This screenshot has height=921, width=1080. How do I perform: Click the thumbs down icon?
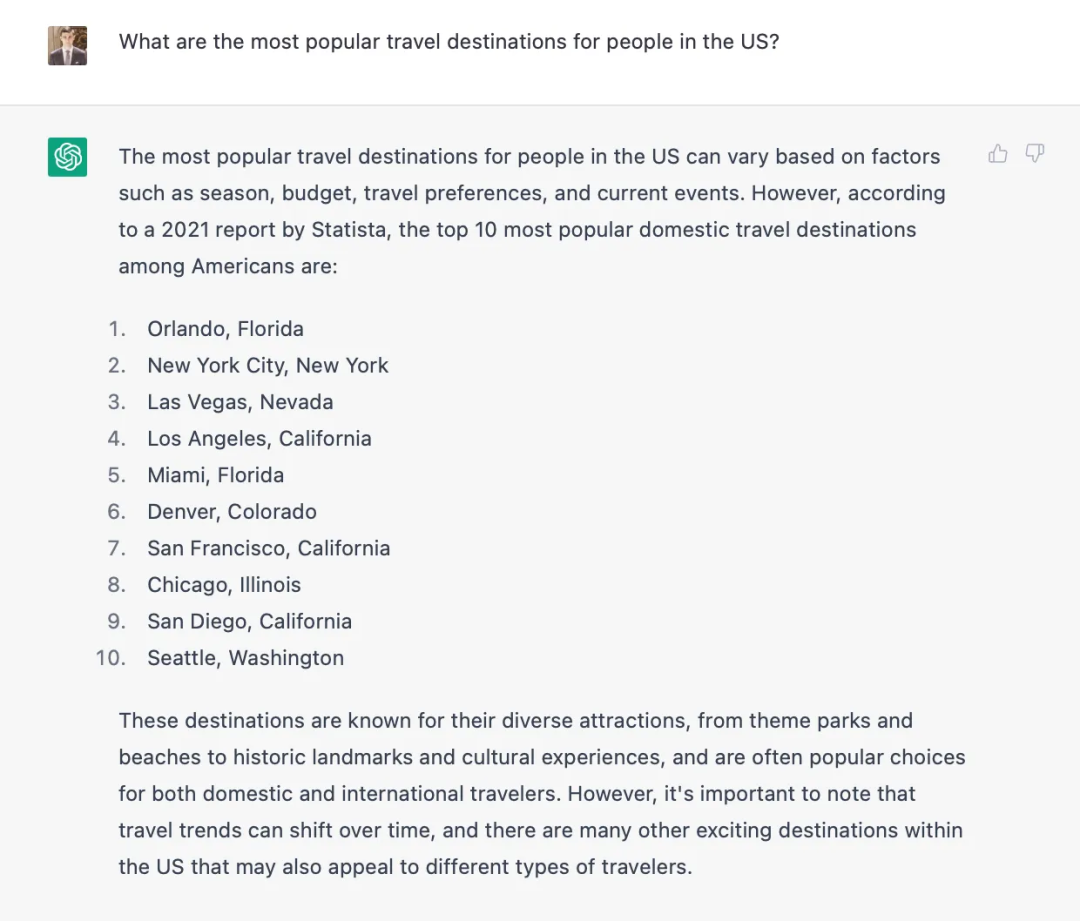click(x=1035, y=154)
